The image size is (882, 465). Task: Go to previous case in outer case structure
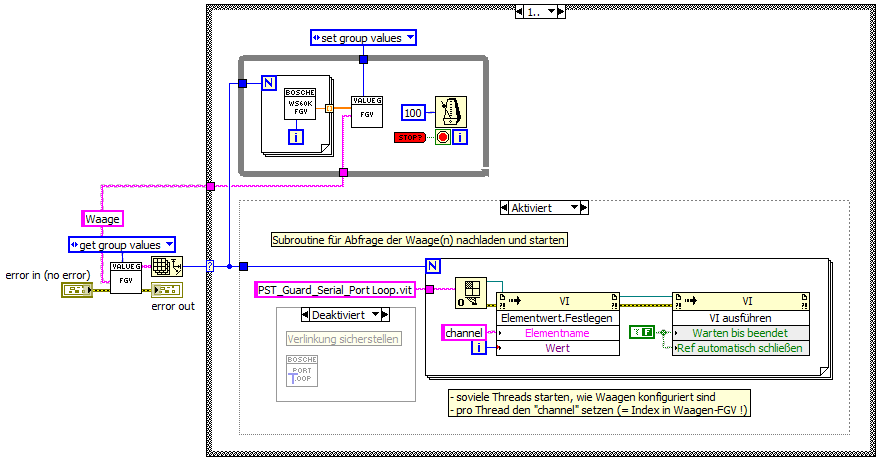coord(519,11)
